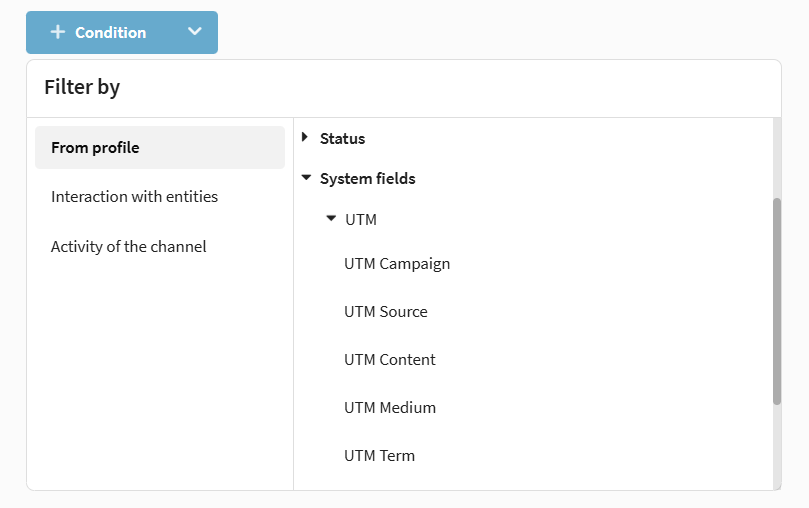Pick the UTM Content field
This screenshot has width=809, height=508.
point(389,360)
